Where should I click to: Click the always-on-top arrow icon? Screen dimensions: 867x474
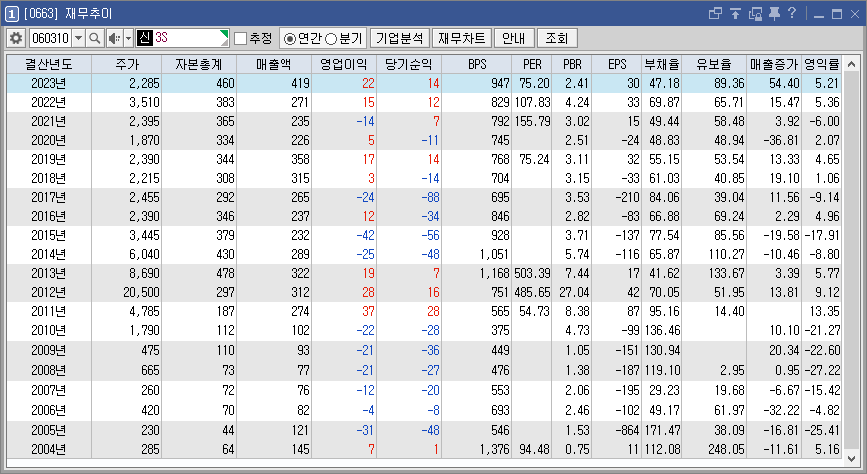pyautogui.click(x=735, y=13)
